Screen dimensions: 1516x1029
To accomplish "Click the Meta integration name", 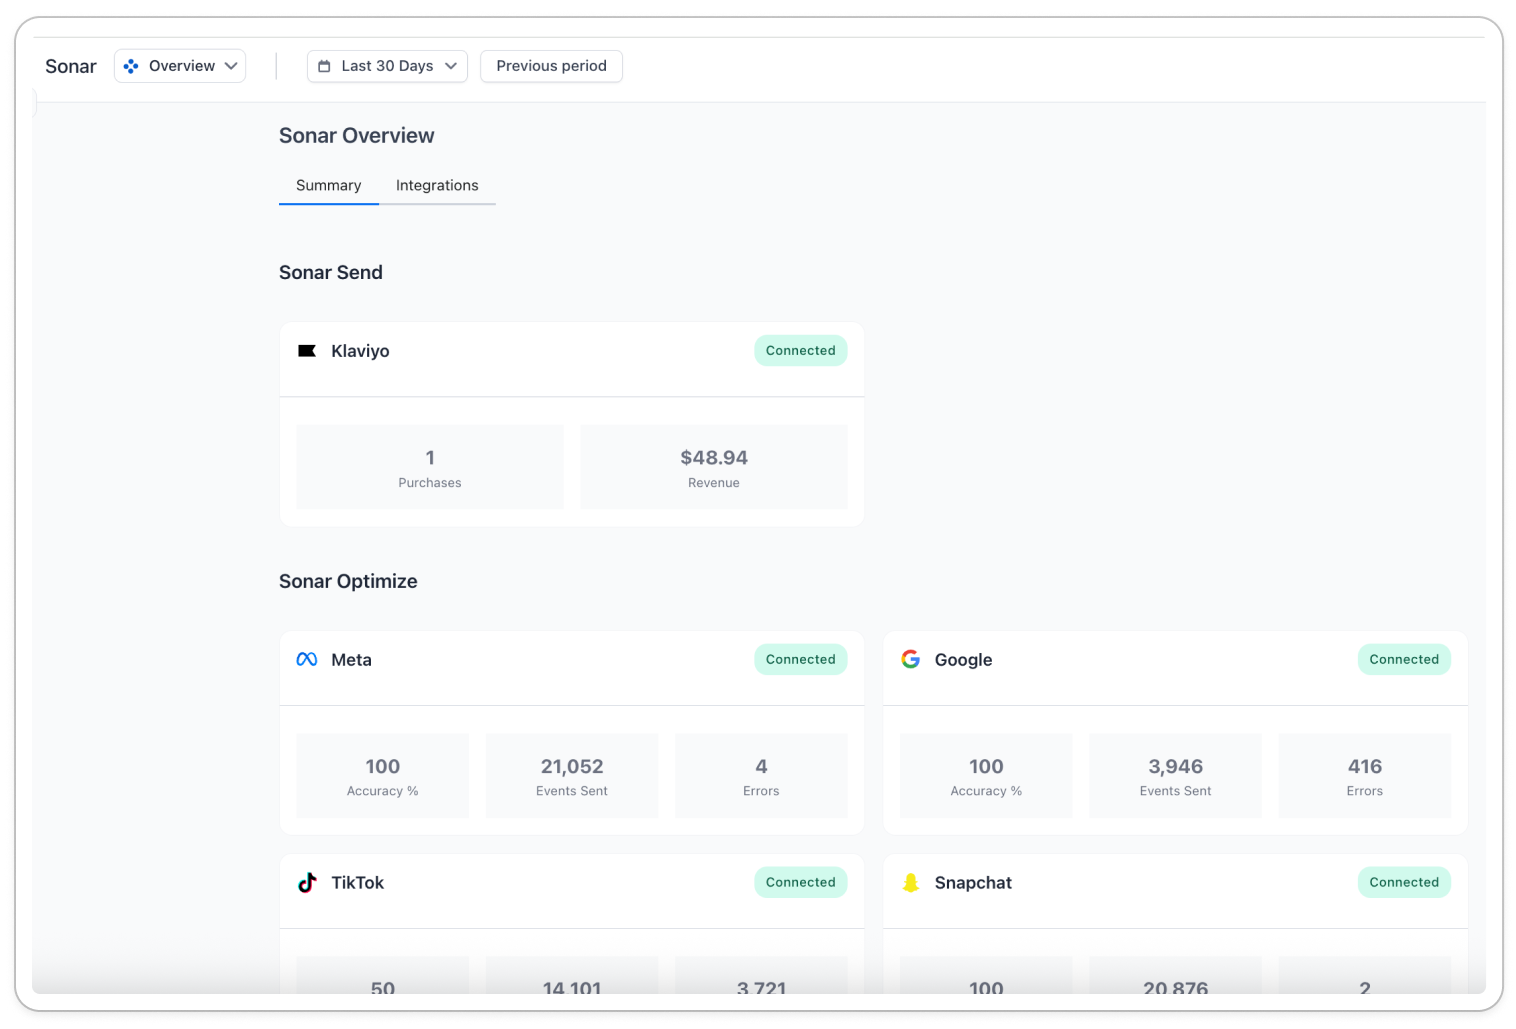I will (351, 660).
